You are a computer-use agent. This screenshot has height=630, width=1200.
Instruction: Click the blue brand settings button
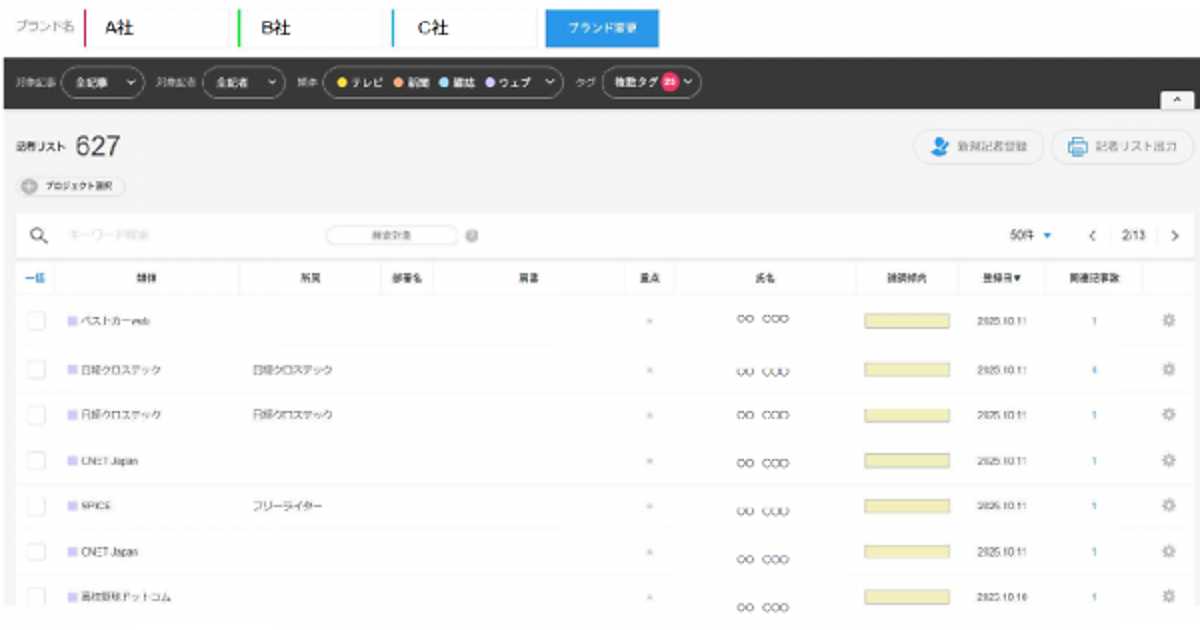602,28
